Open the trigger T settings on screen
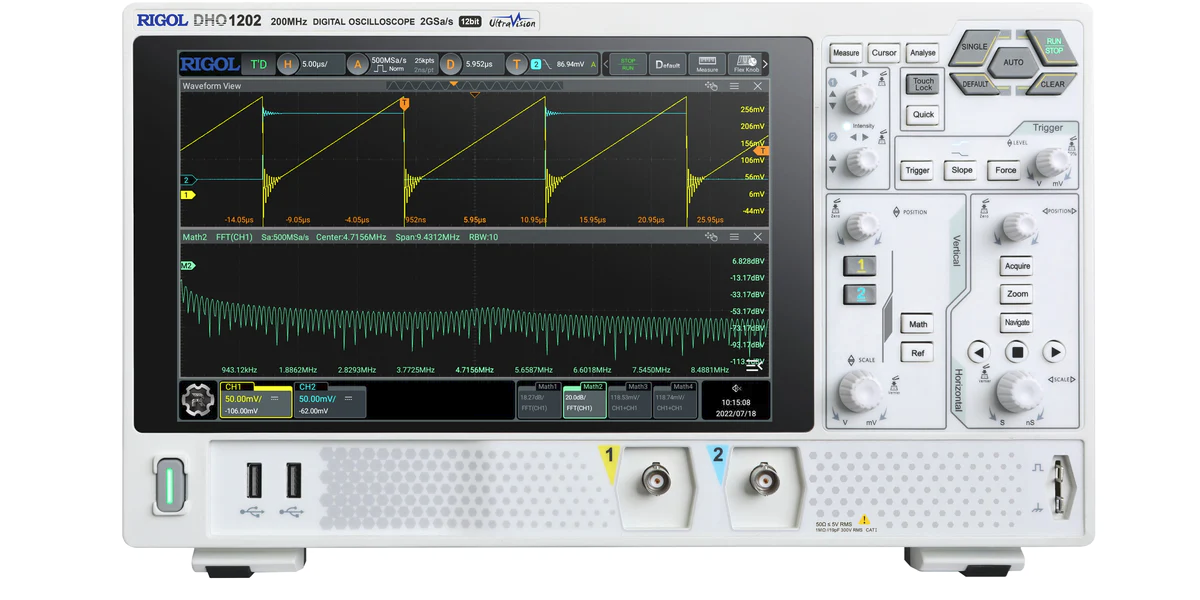Screen dimensions: 1200x600 click(553, 64)
